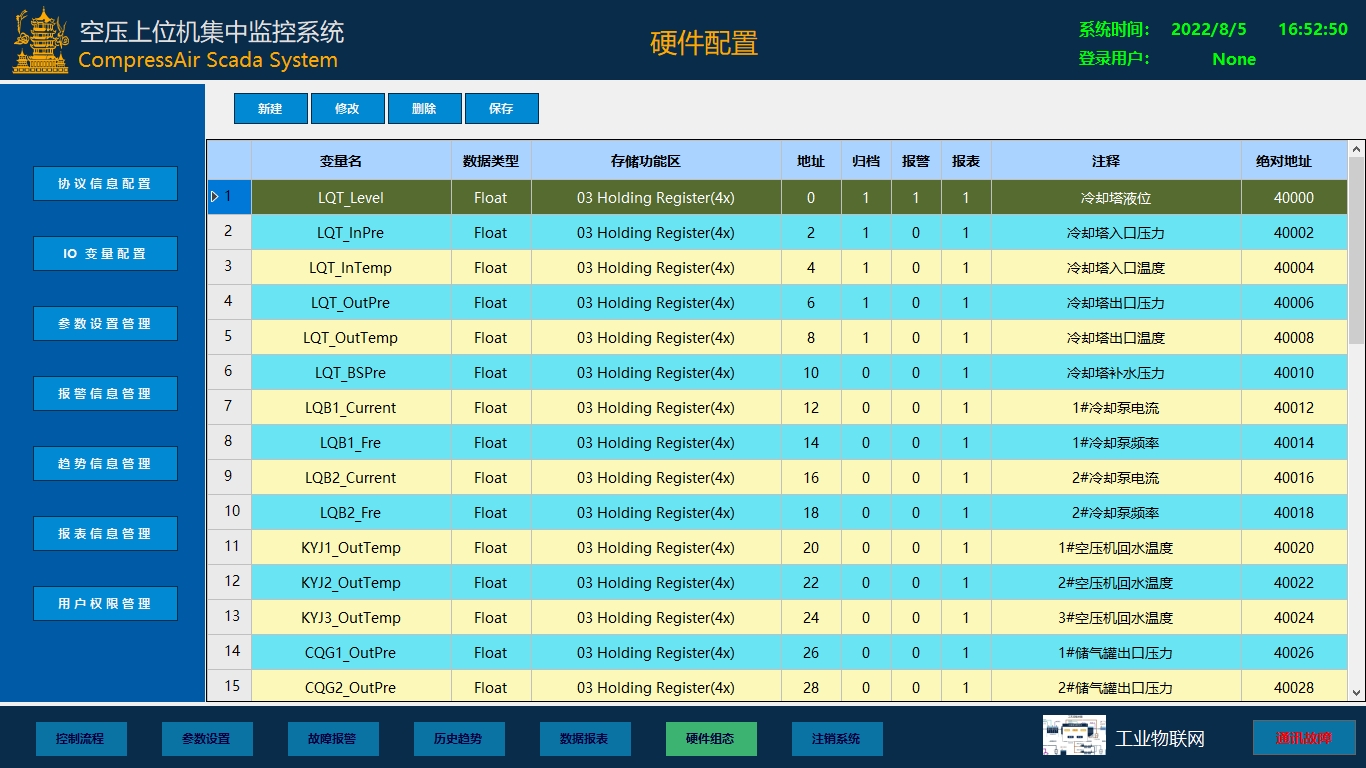Screen dimensions: 1366x768
Task: Select the LQB1_Fre variable cell
Action: (351, 443)
